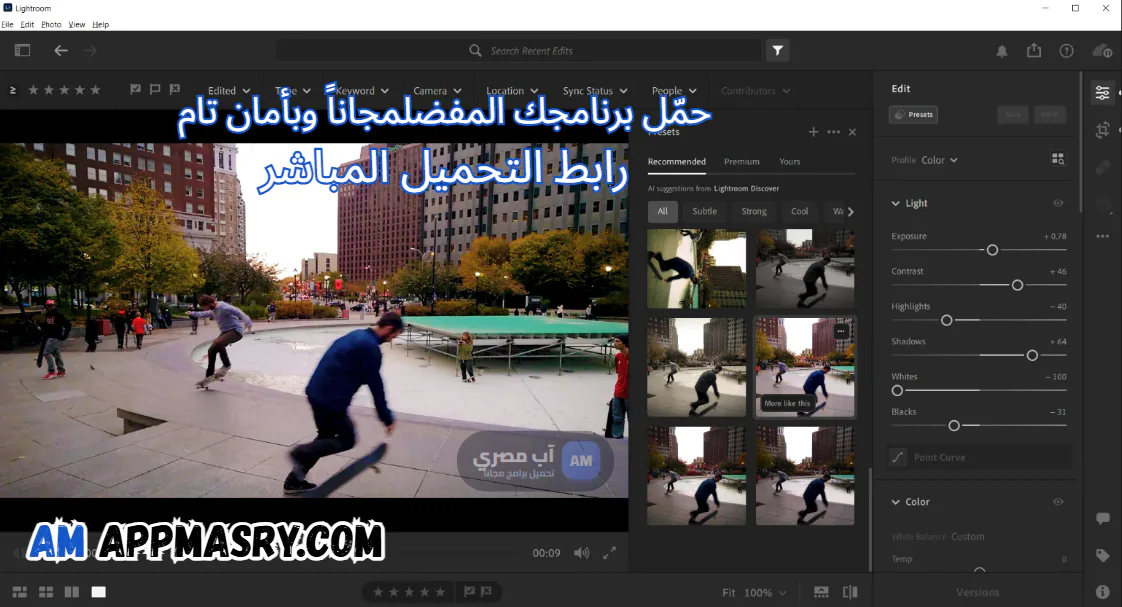Select the Crop and rotate tool
The width and height of the screenshot is (1122, 607).
pos(1103,130)
